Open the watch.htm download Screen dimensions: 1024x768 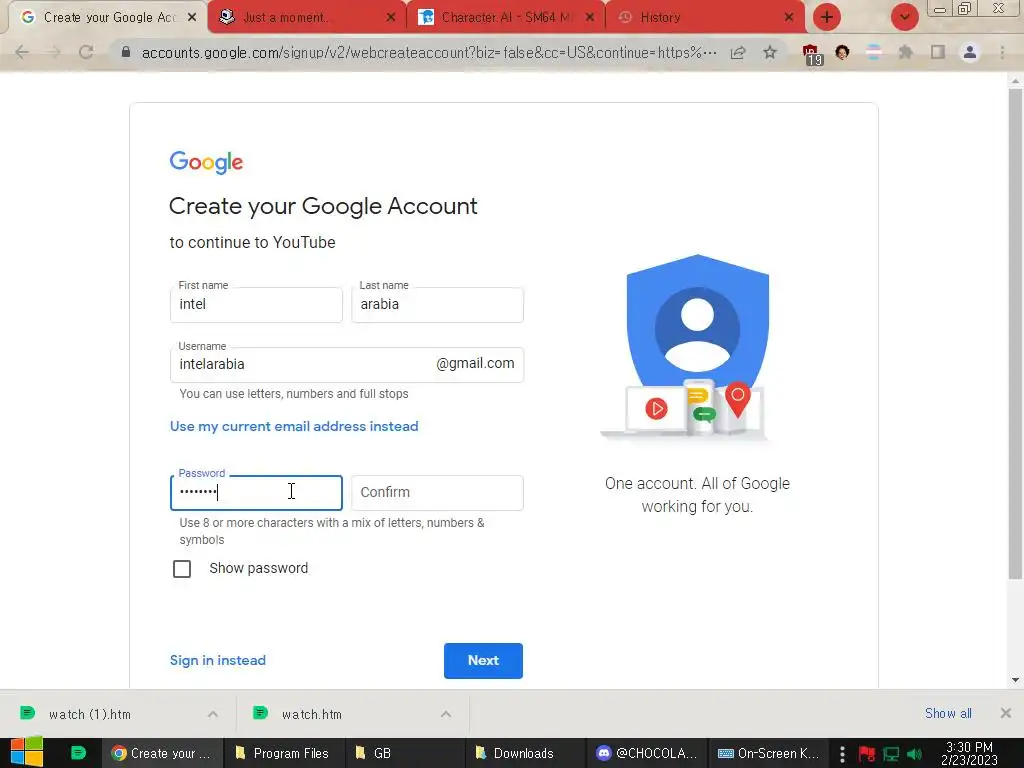point(312,714)
